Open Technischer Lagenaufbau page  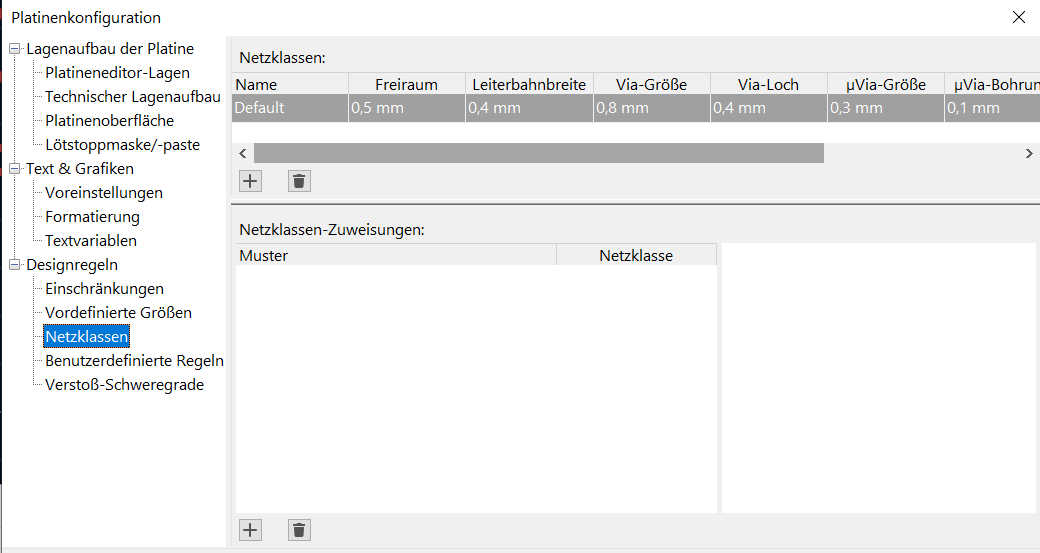[132, 97]
